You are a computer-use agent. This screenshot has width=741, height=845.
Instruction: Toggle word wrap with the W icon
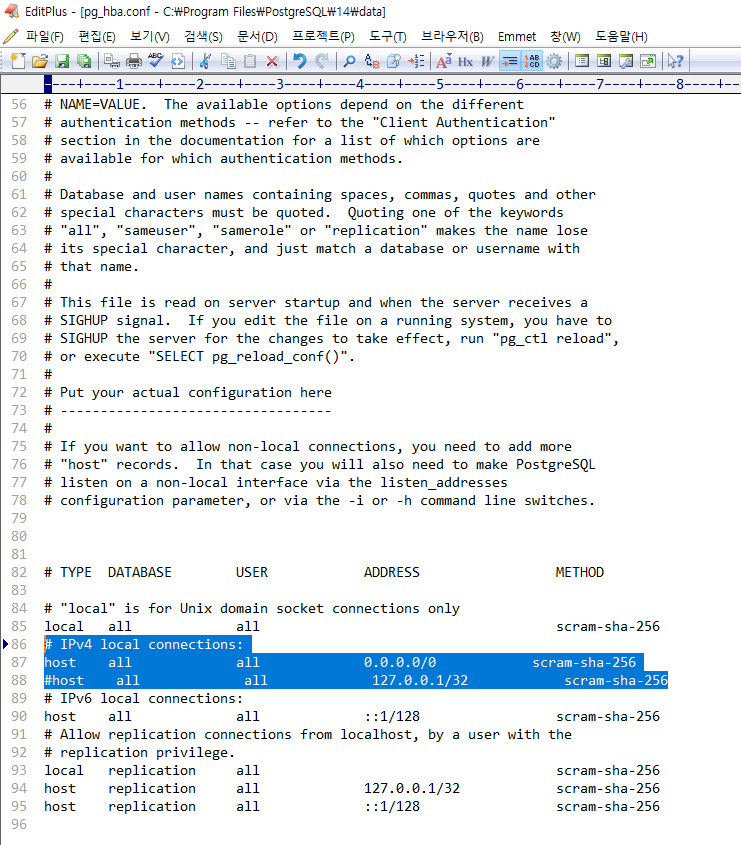[487, 61]
